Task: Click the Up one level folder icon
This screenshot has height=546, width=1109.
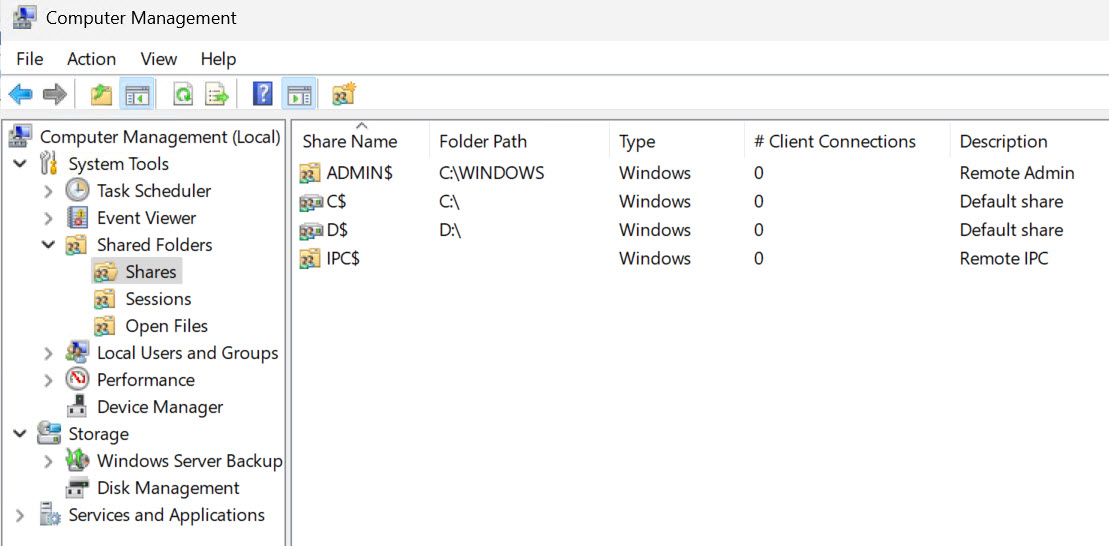Action: pos(101,94)
